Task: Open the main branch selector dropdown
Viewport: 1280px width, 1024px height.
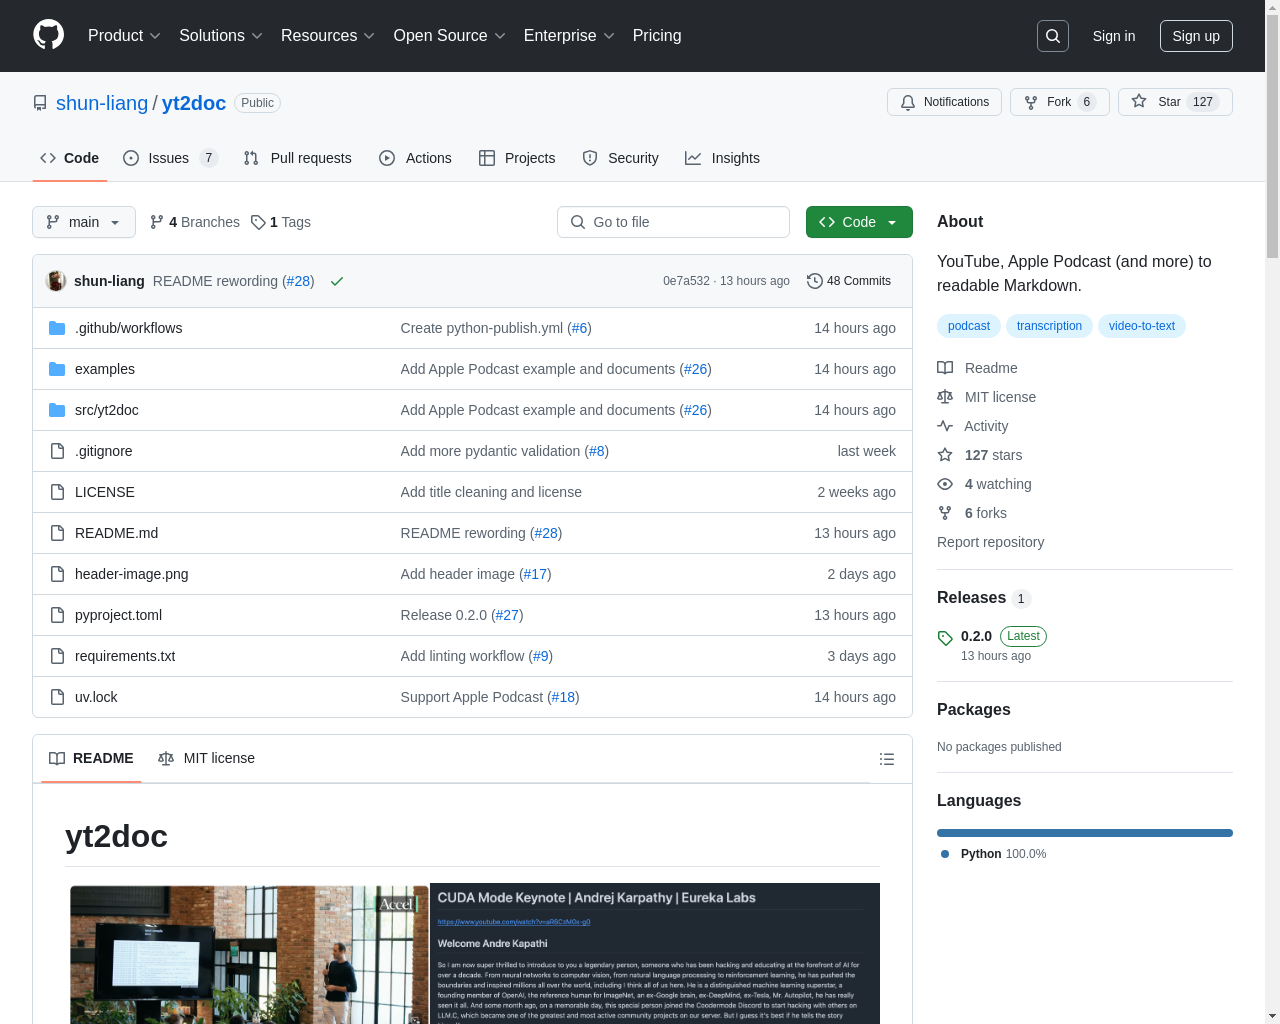Action: point(84,222)
